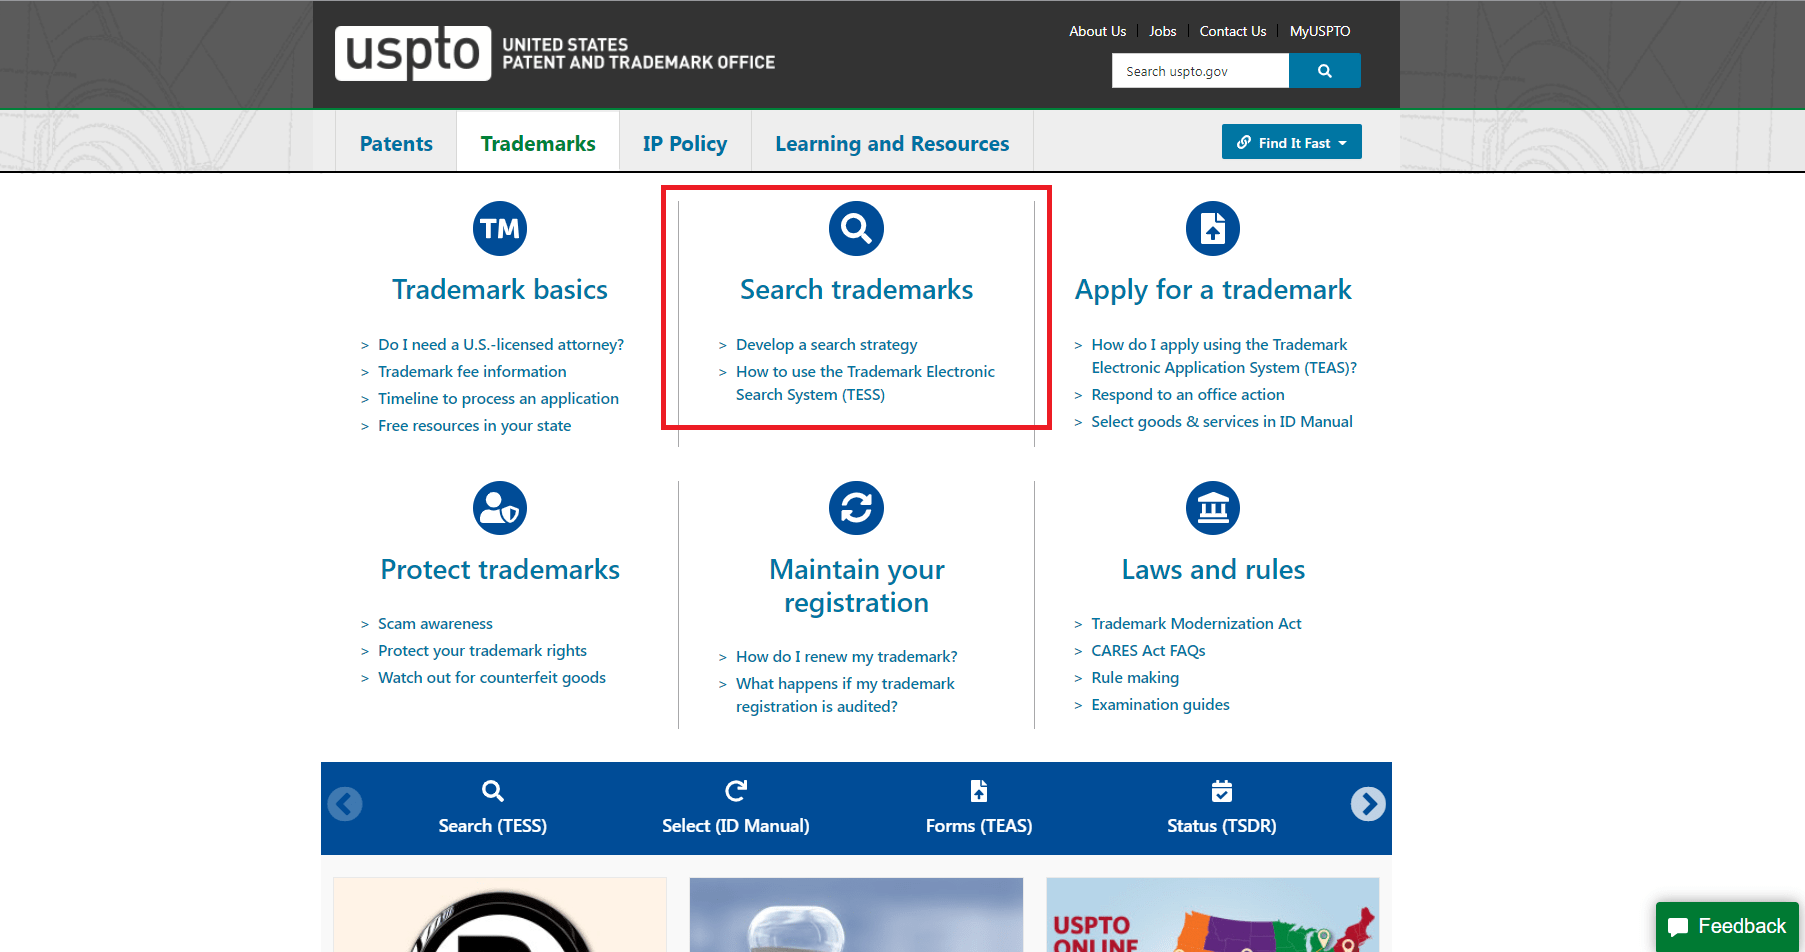Click the TM Trademark basics circle icon
Image resolution: width=1805 pixels, height=952 pixels.
pyautogui.click(x=500, y=229)
